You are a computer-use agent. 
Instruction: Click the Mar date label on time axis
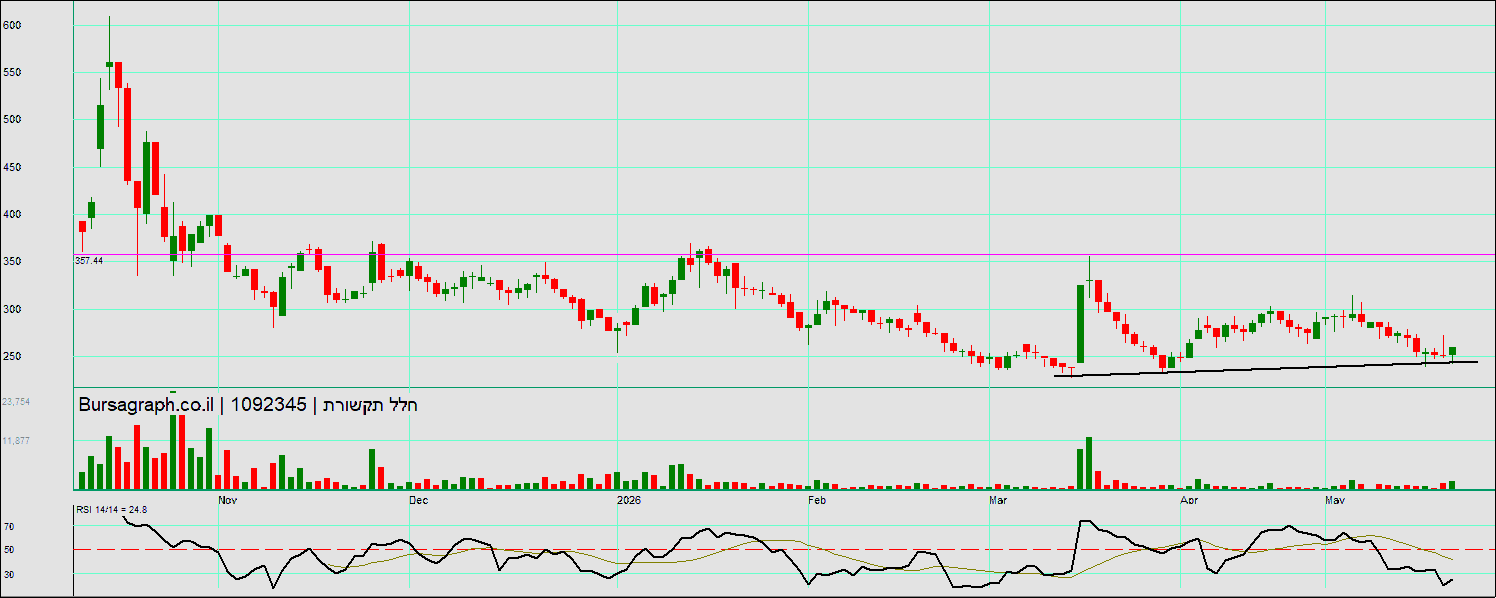998,498
